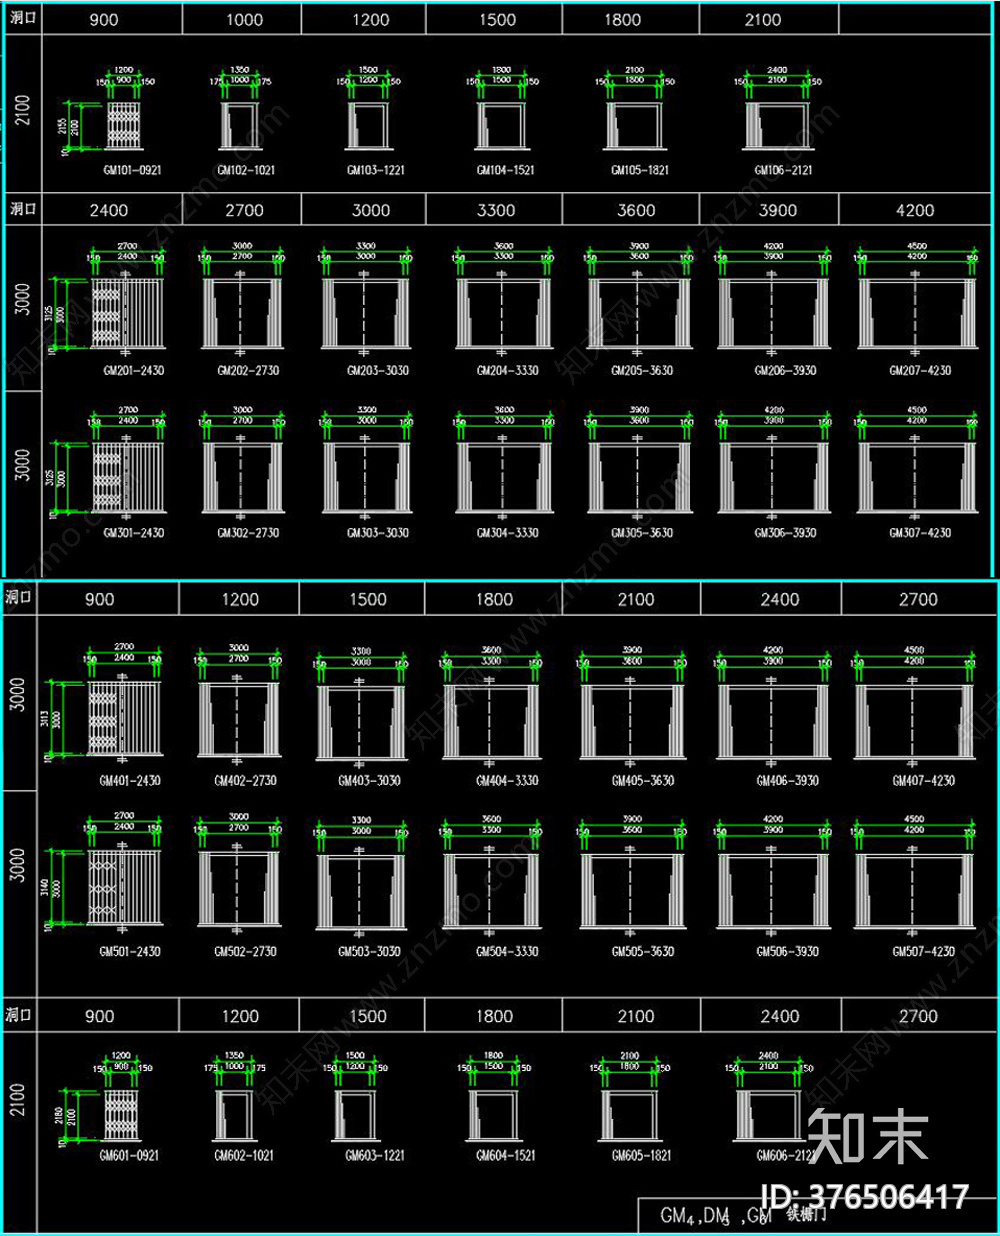Click the GM502-2730 label text

tap(245, 951)
